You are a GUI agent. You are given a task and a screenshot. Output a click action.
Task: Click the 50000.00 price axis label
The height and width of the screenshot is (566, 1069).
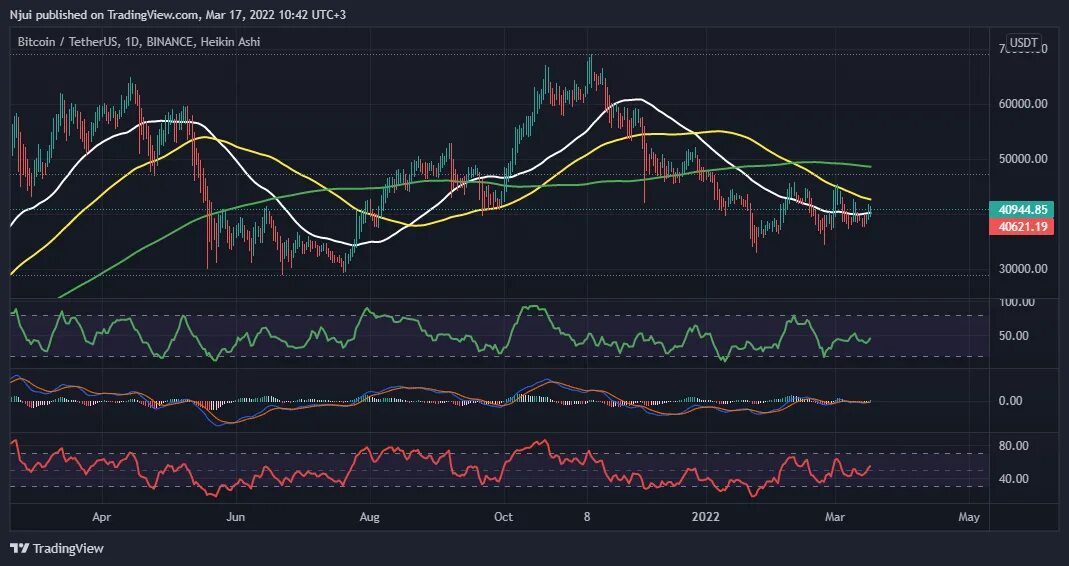tap(1021, 159)
